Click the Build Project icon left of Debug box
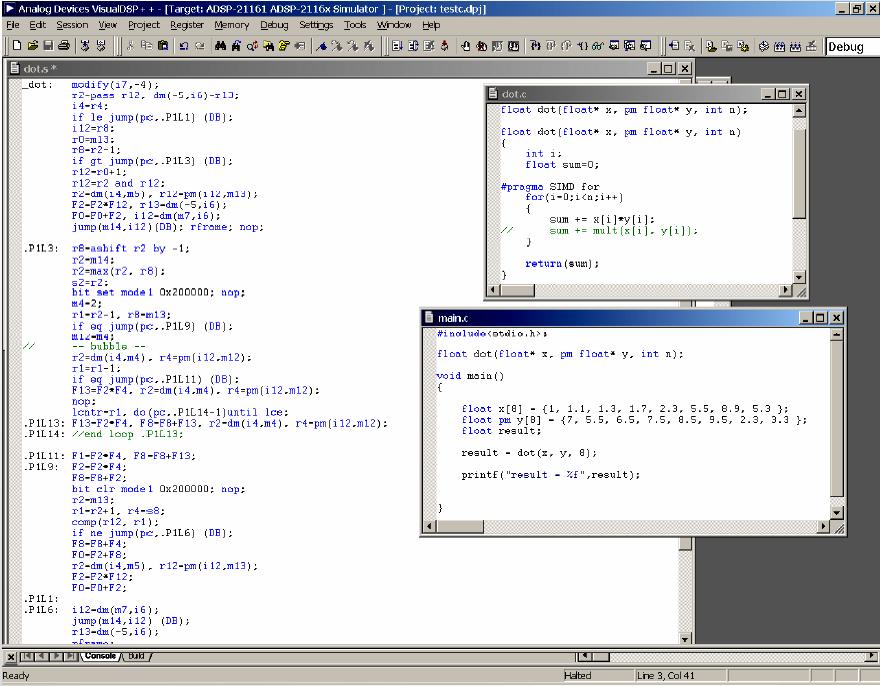This screenshot has width=880, height=686. (x=780, y=46)
